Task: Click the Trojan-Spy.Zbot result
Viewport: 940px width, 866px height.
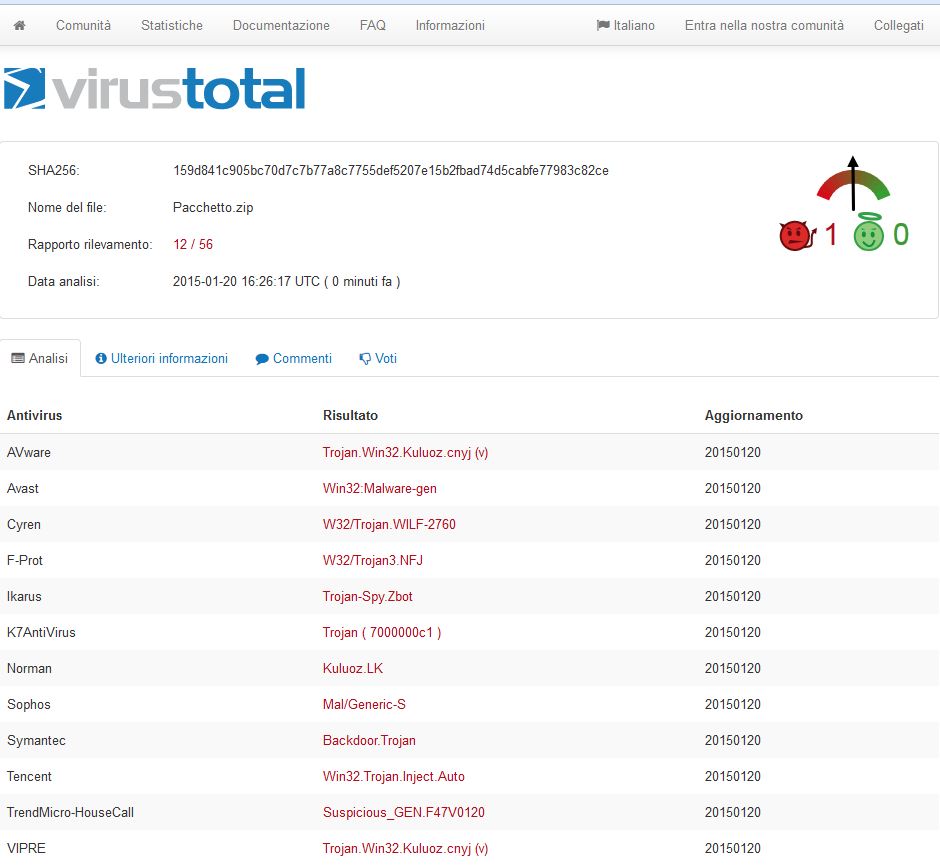Action: click(367, 596)
